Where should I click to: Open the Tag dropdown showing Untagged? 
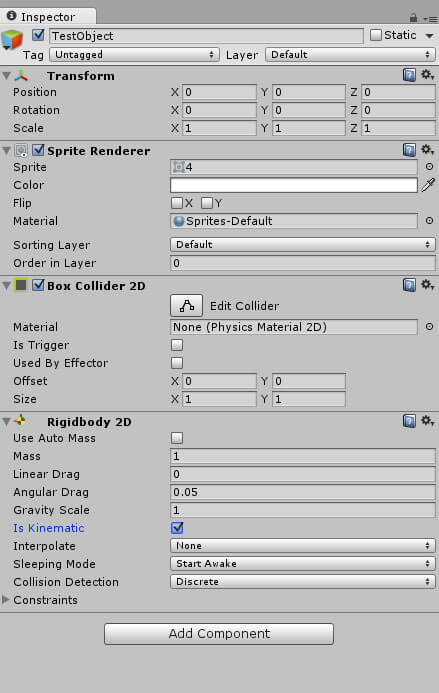coord(134,55)
